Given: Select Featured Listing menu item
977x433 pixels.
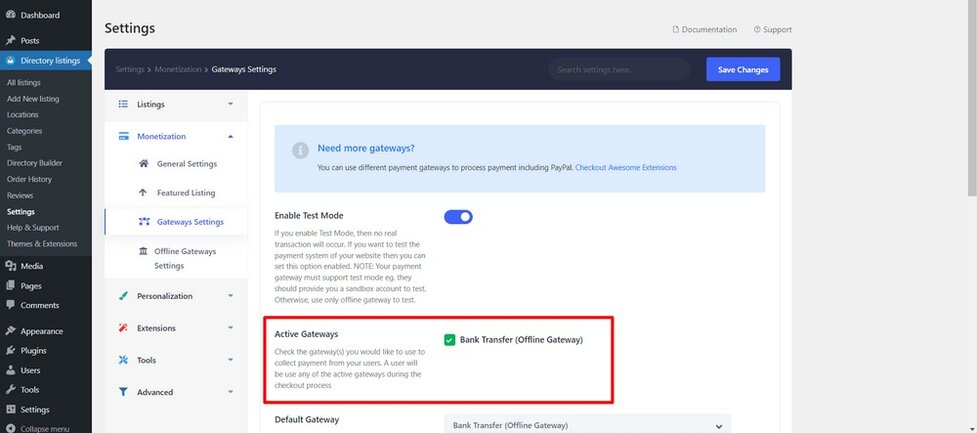Looking at the screenshot, I should [x=185, y=193].
